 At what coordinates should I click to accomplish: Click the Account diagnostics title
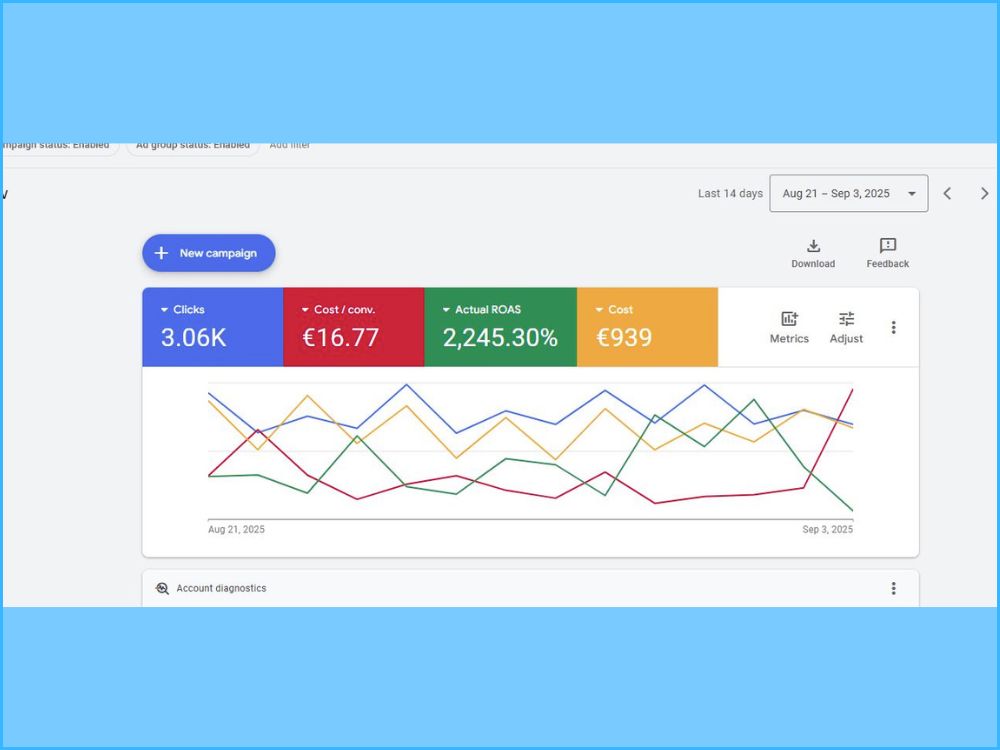click(221, 588)
